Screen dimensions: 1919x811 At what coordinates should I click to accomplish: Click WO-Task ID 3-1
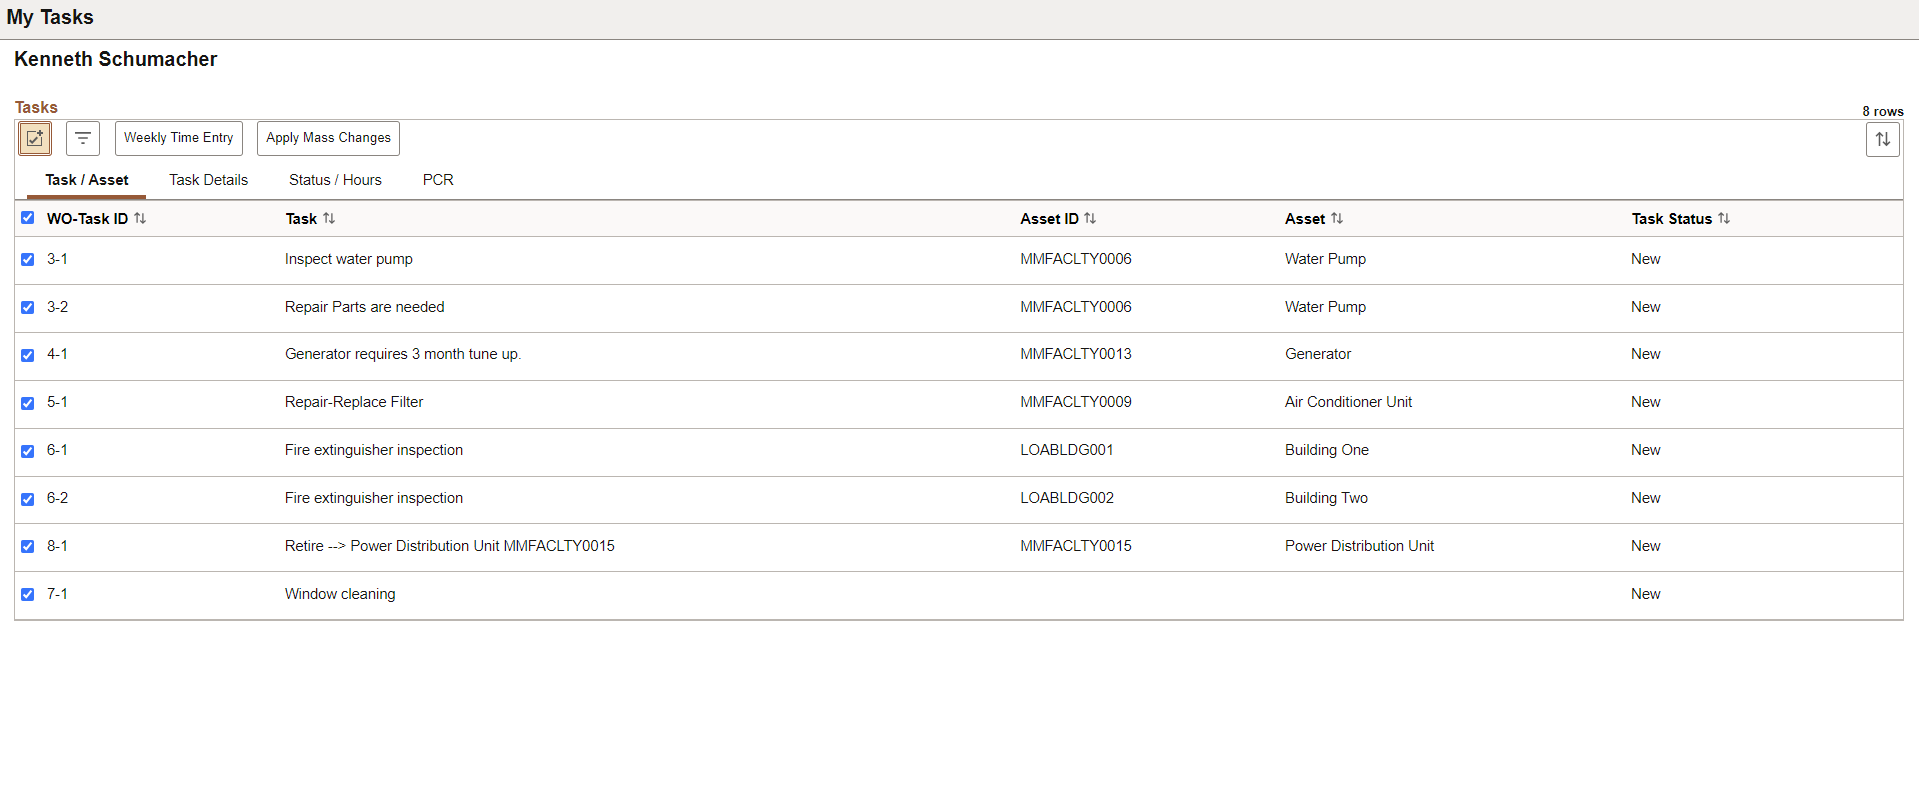pos(57,259)
